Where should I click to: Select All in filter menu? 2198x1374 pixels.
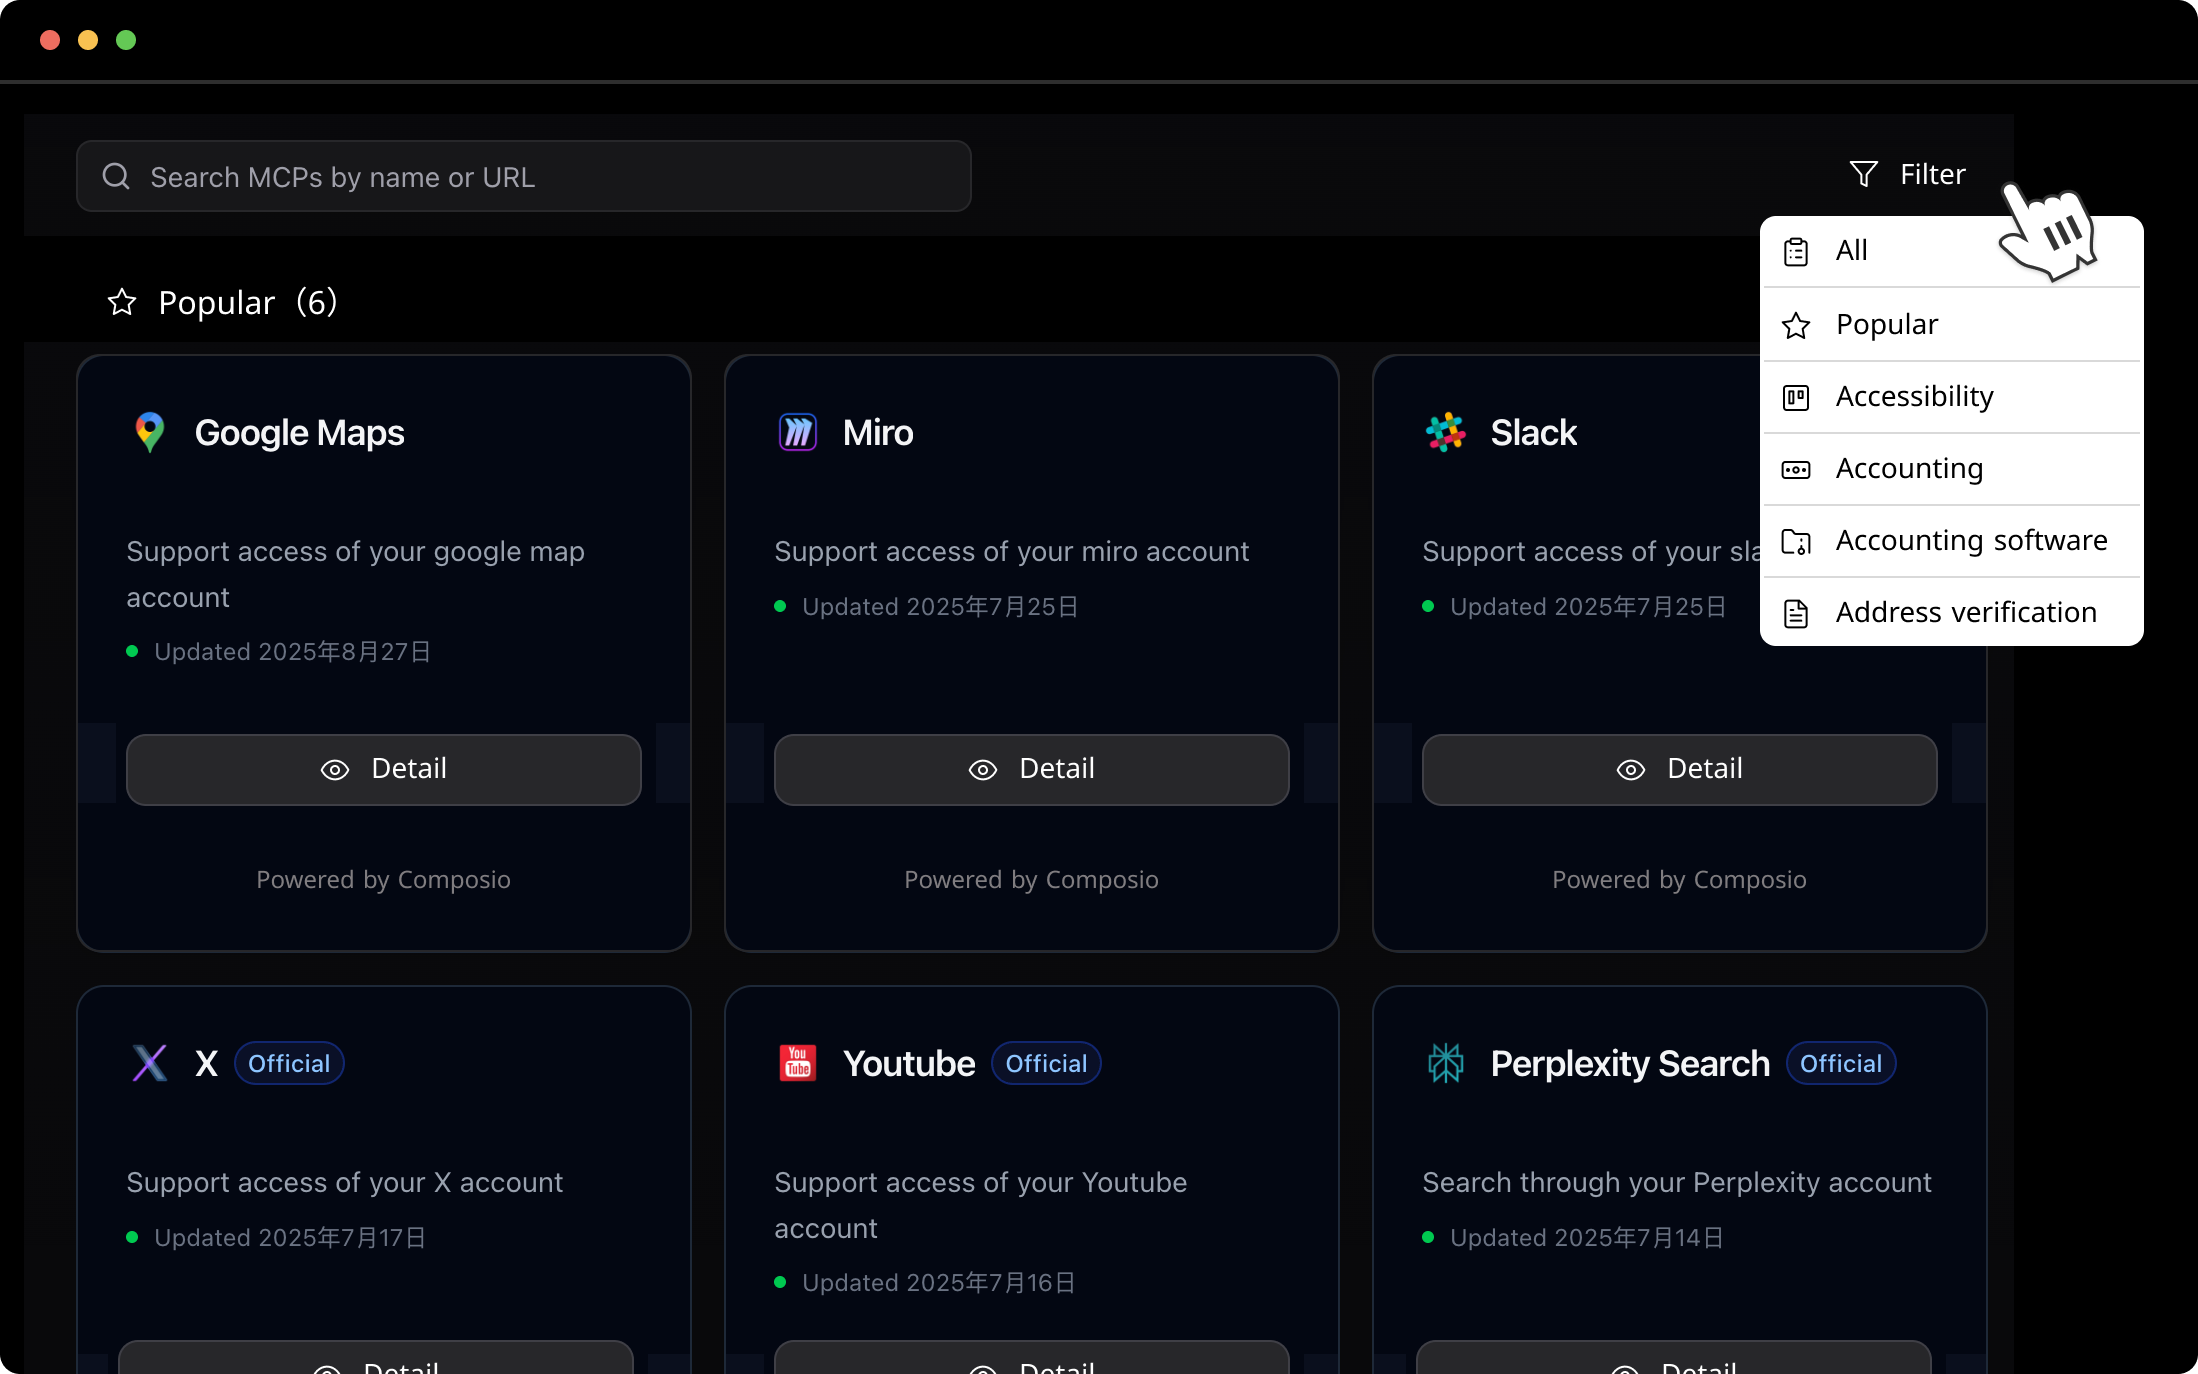tap(1852, 251)
